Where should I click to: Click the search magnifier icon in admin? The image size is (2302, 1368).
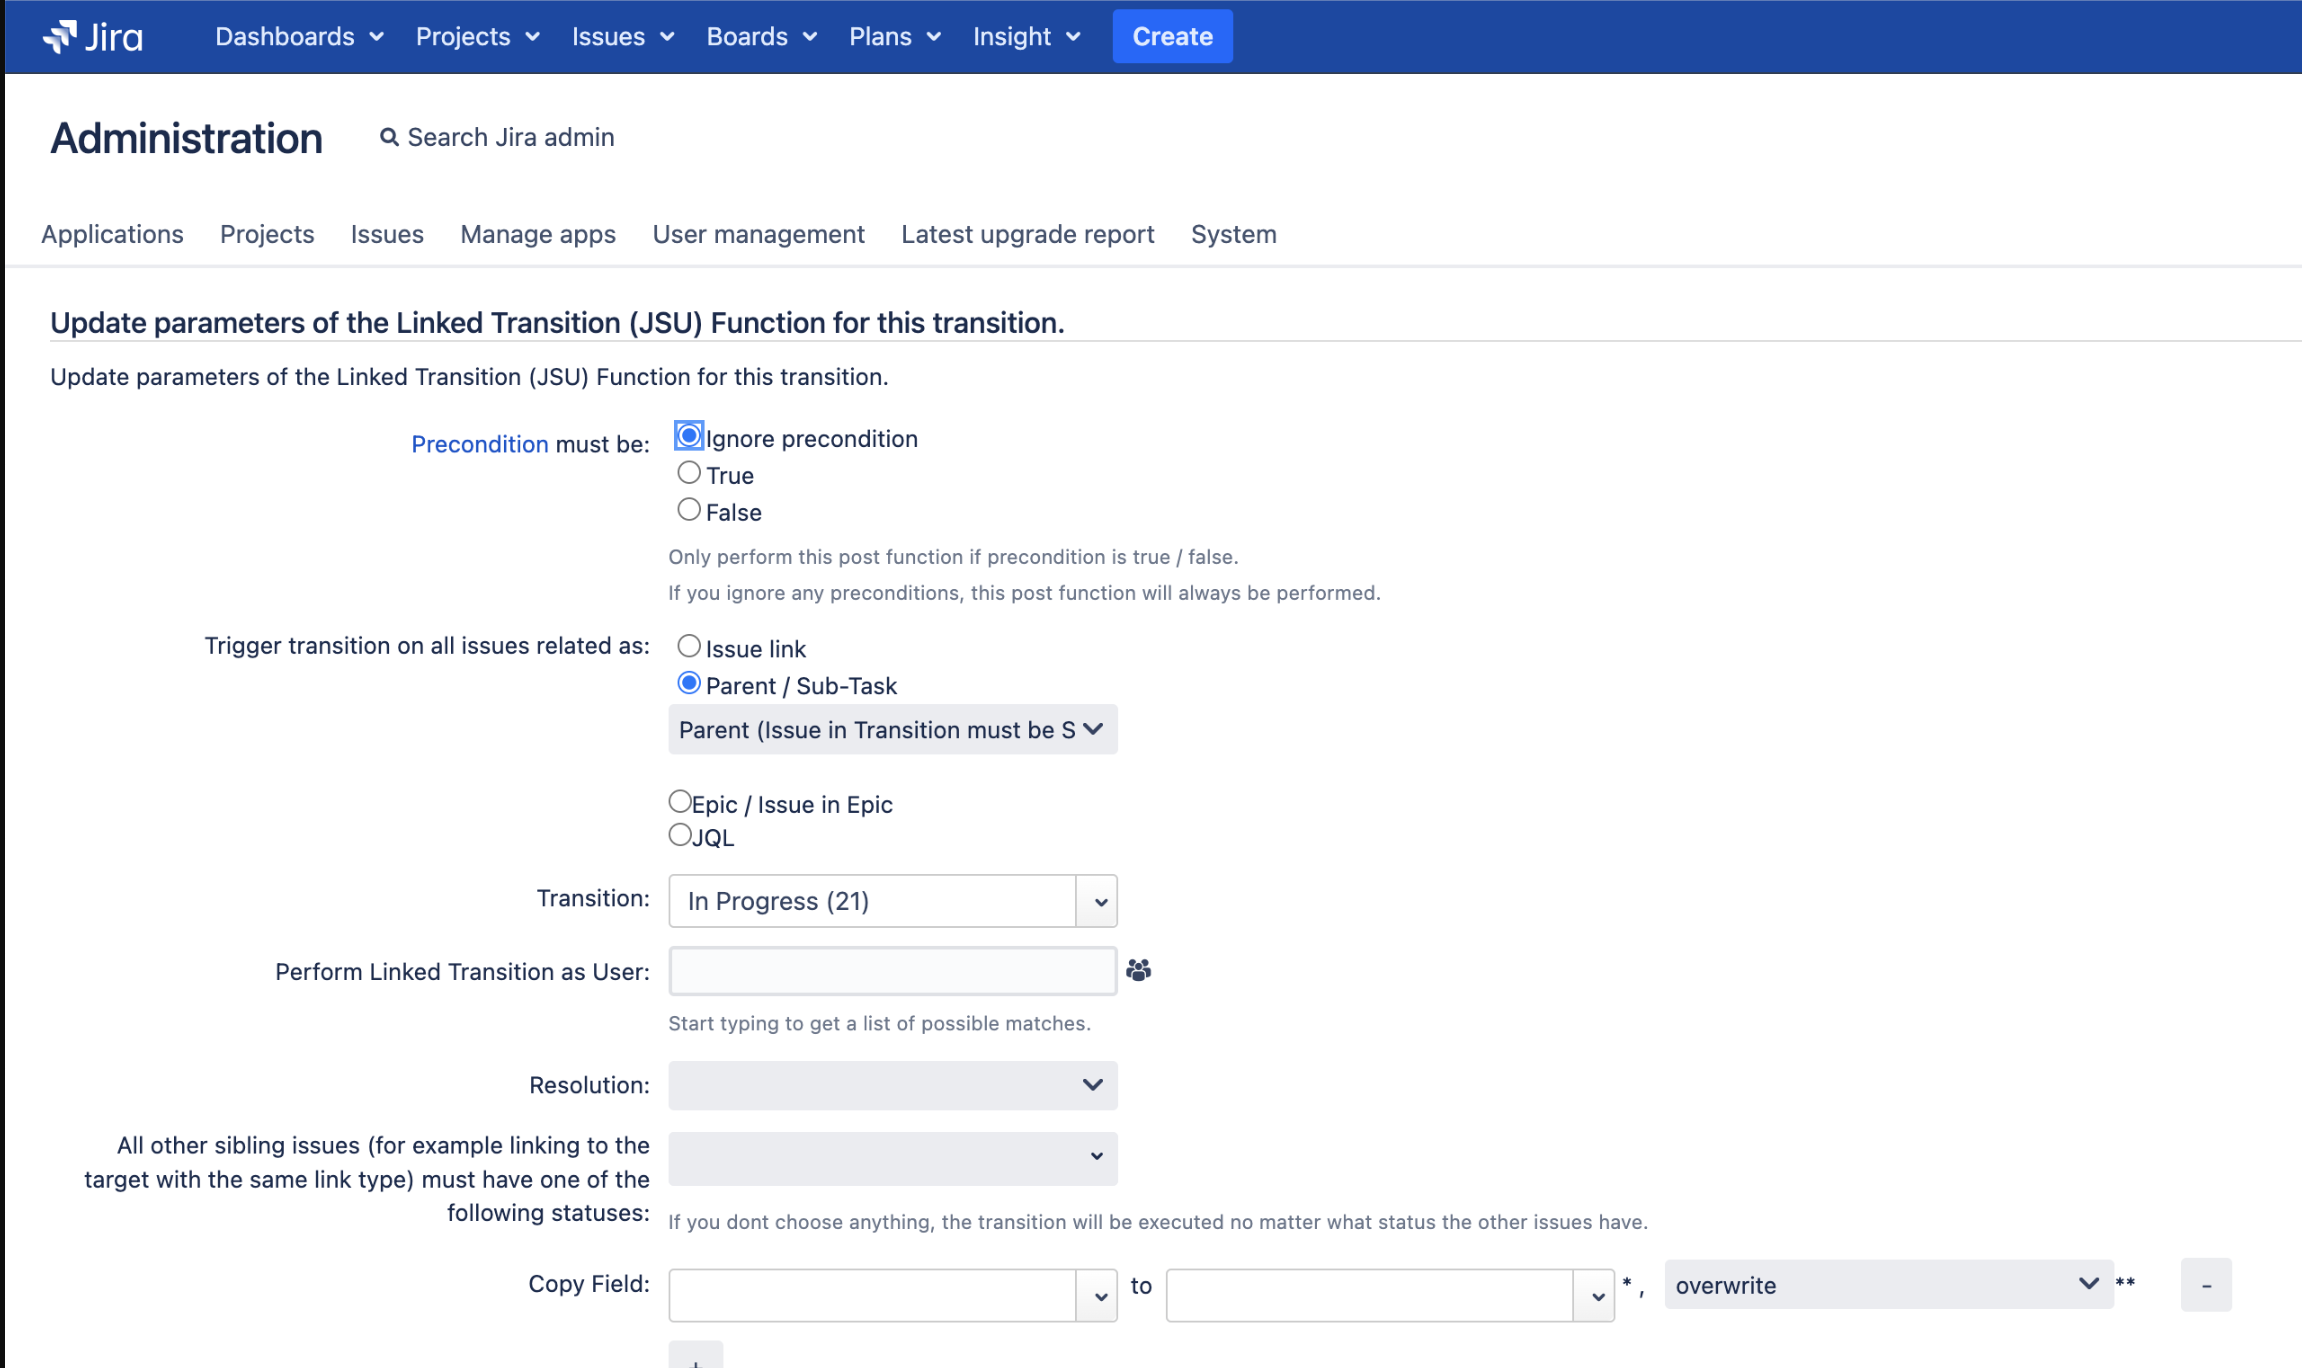(389, 137)
